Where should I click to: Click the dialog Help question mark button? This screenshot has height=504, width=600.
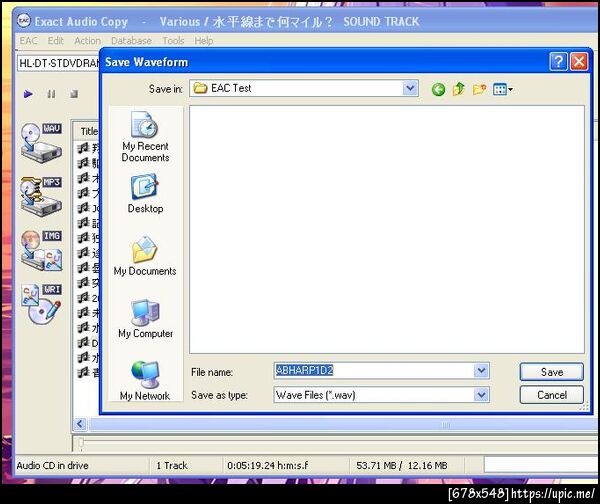[558, 61]
